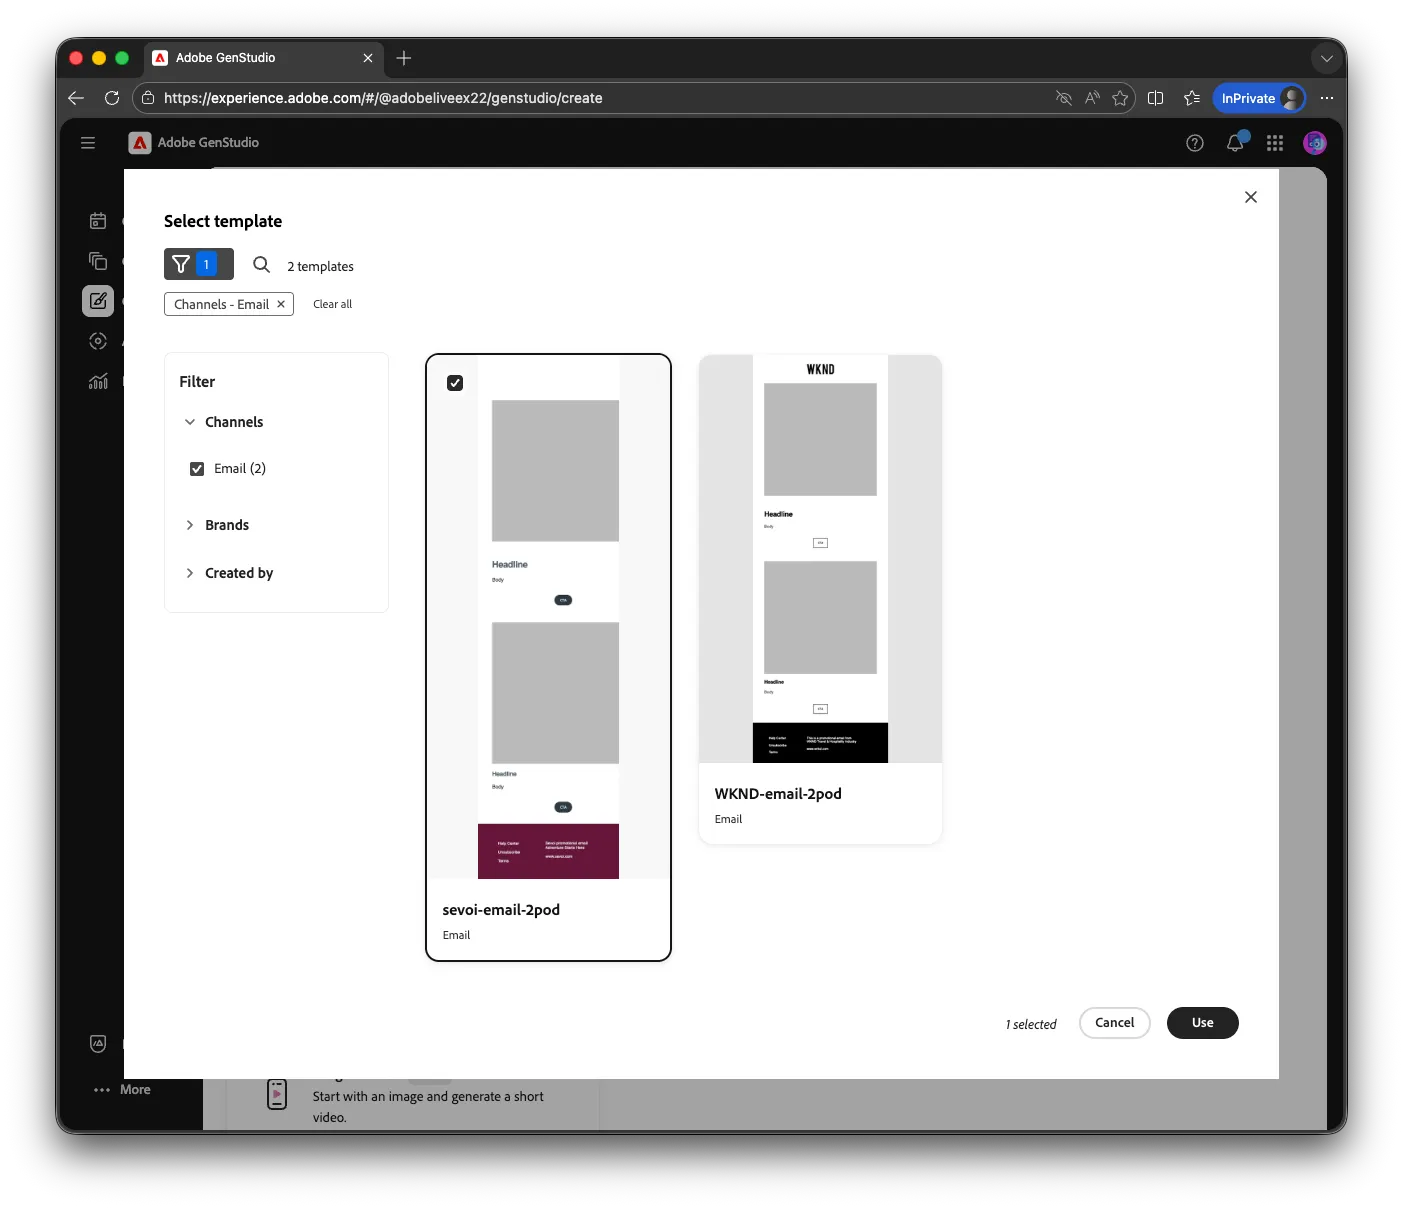Expand the Brands filter section

tap(190, 525)
